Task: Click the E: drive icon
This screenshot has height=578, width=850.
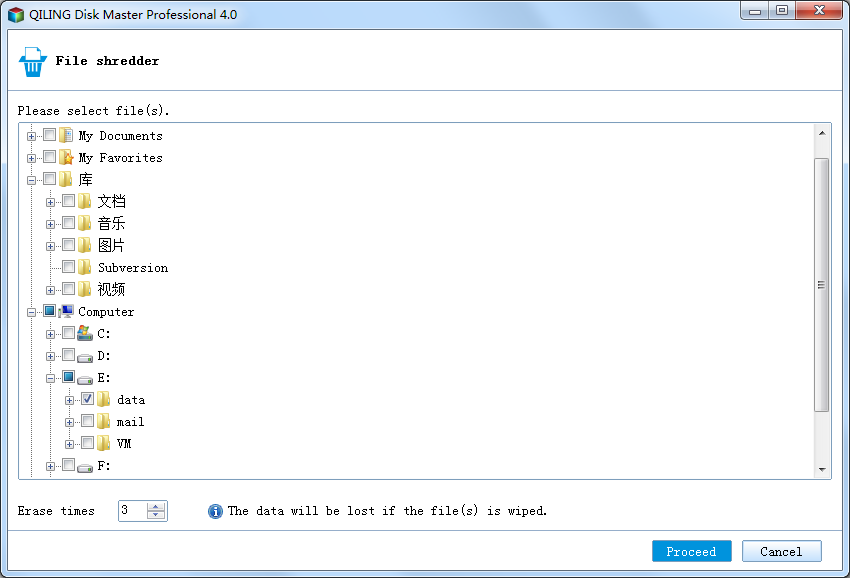Action: (85, 379)
